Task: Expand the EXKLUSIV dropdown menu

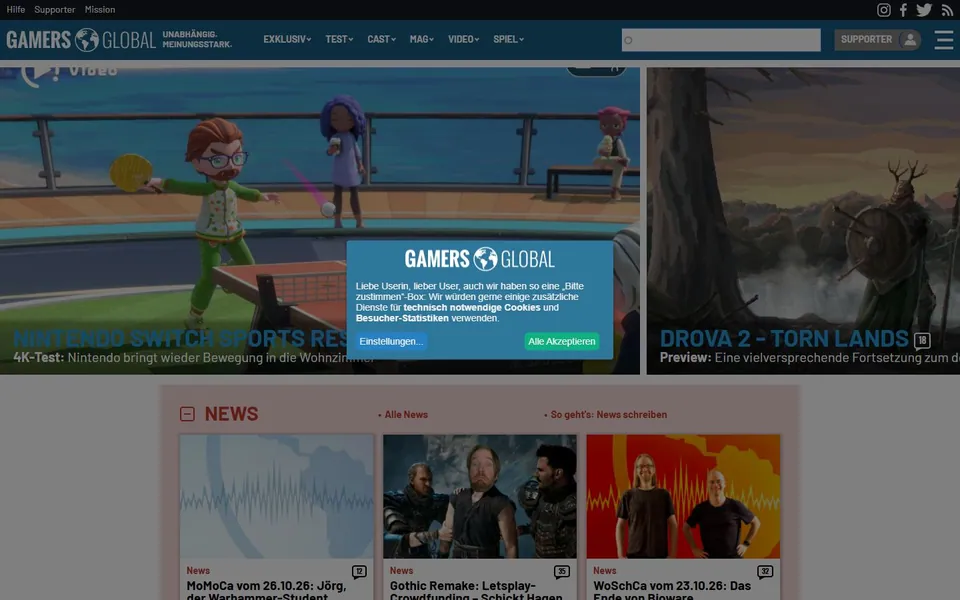Action: coord(287,39)
